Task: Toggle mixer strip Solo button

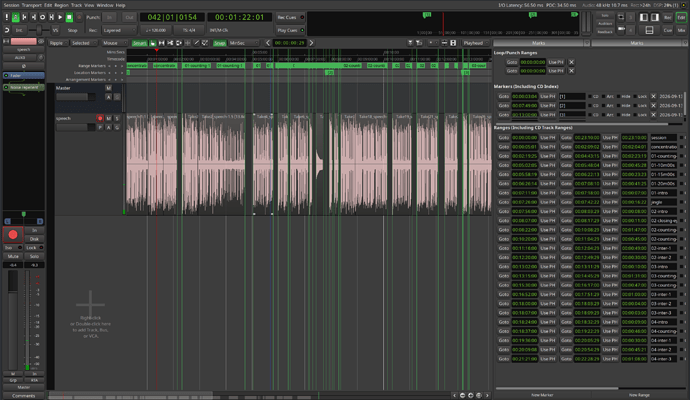Action: [x=34, y=256]
